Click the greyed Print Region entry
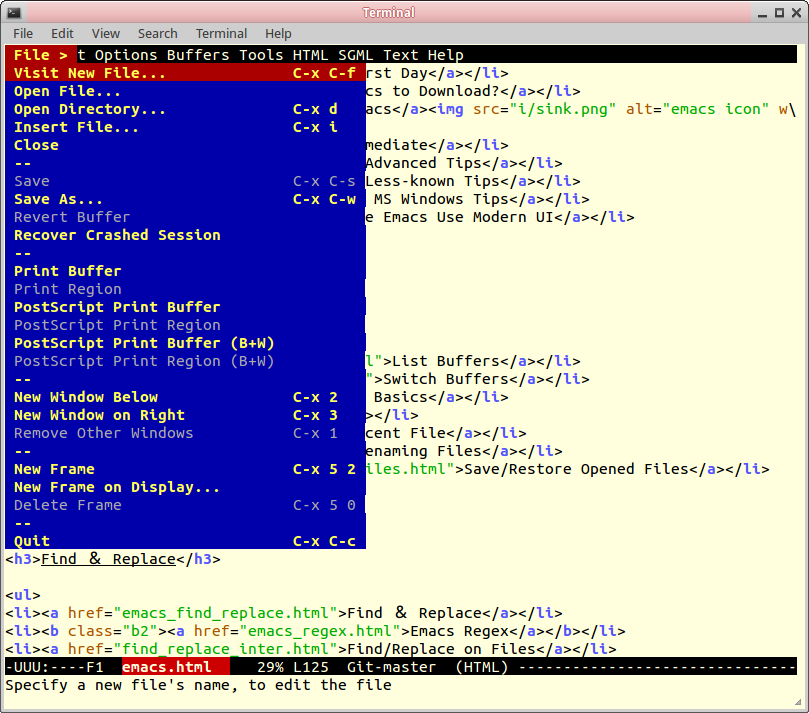The height and width of the screenshot is (713, 809). coord(185,289)
